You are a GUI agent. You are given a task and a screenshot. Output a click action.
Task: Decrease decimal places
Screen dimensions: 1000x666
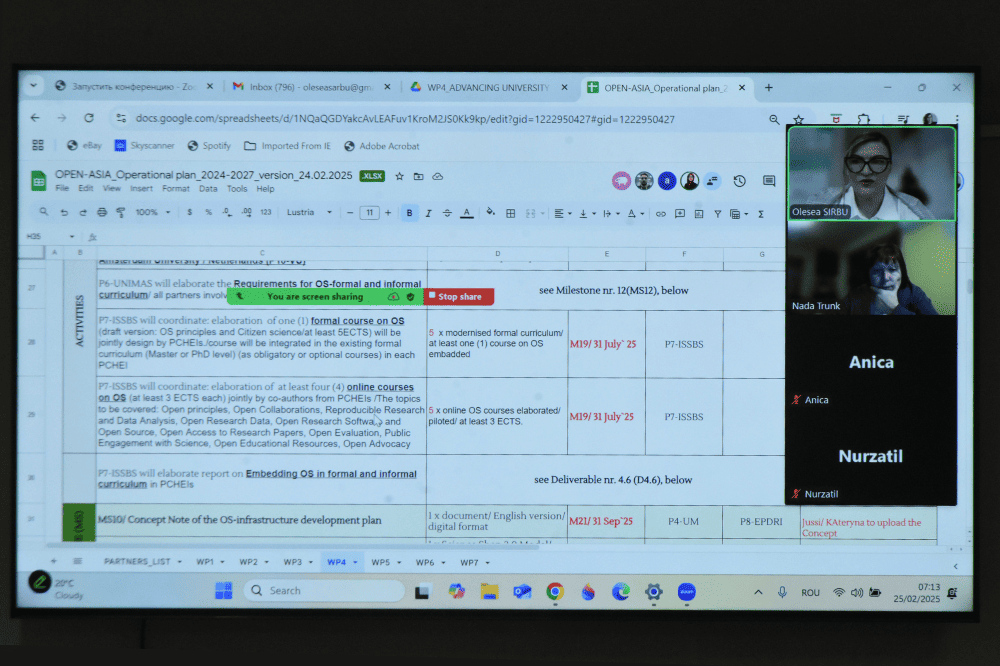tap(228, 212)
